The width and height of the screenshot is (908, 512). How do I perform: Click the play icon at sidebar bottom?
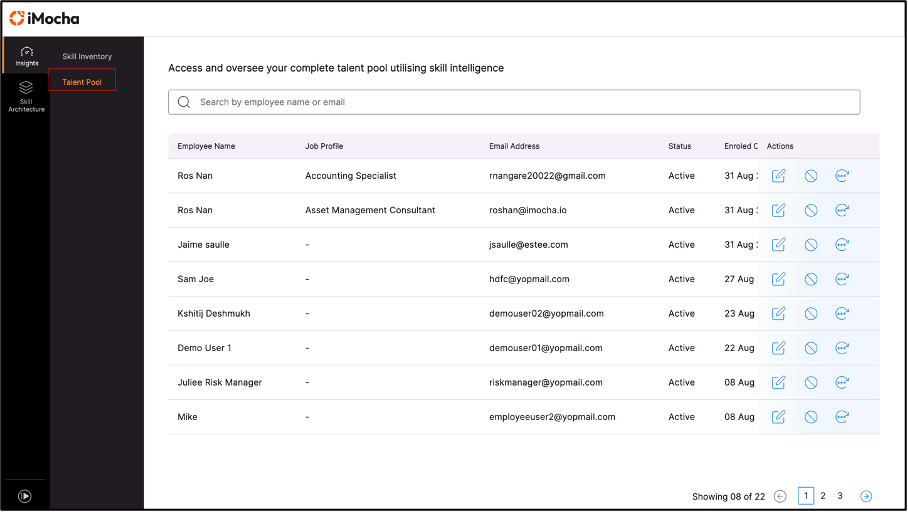pyautogui.click(x=24, y=496)
